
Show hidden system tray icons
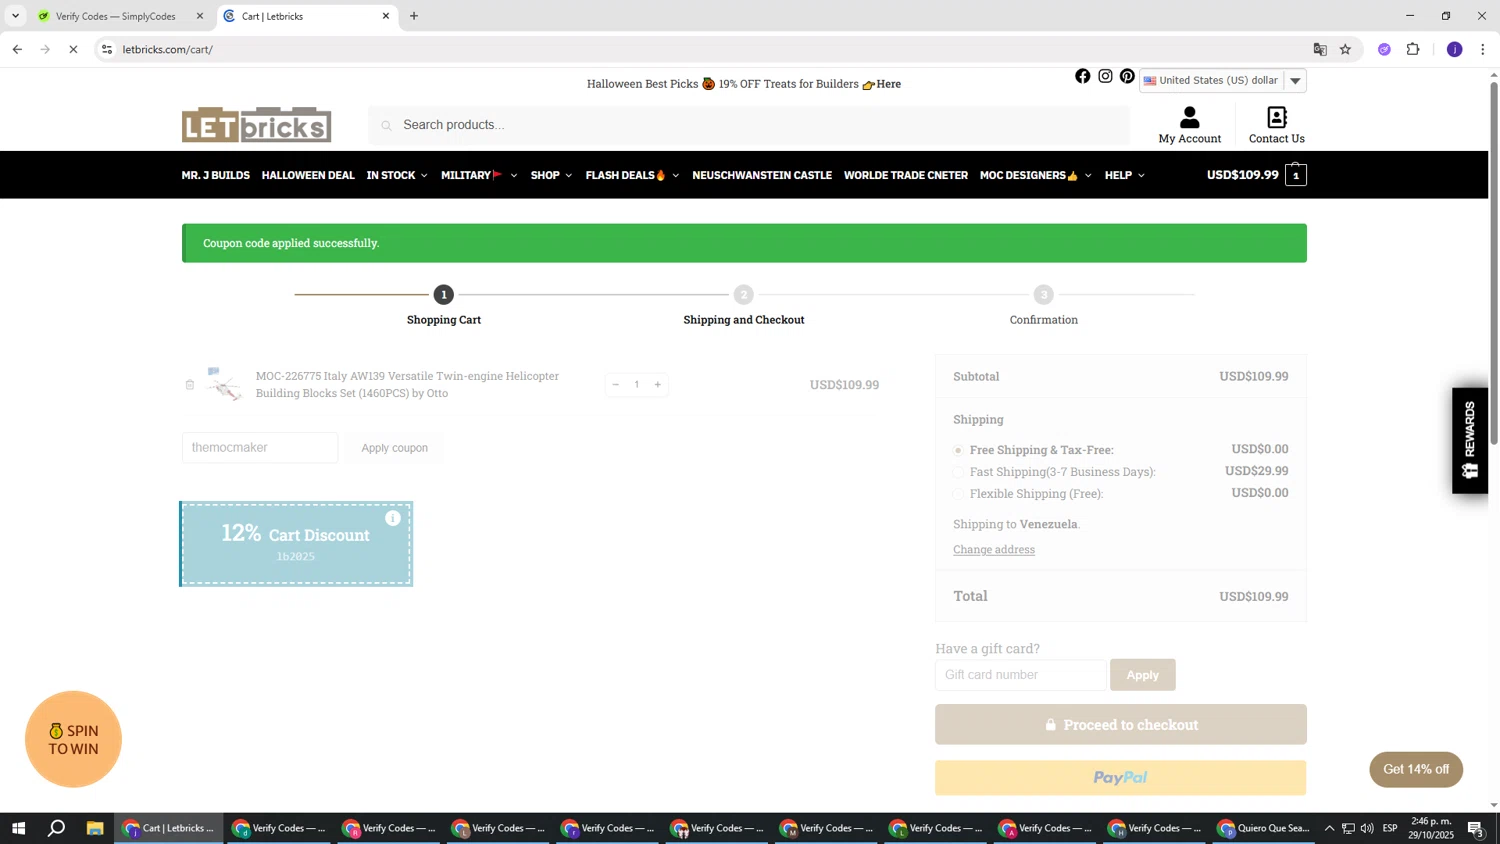click(1329, 828)
